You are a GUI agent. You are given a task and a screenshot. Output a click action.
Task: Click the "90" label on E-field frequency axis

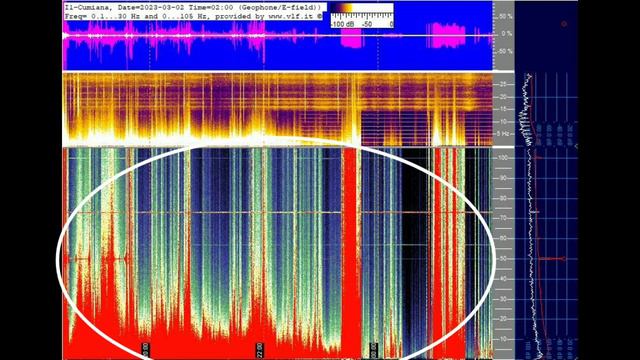click(504, 178)
